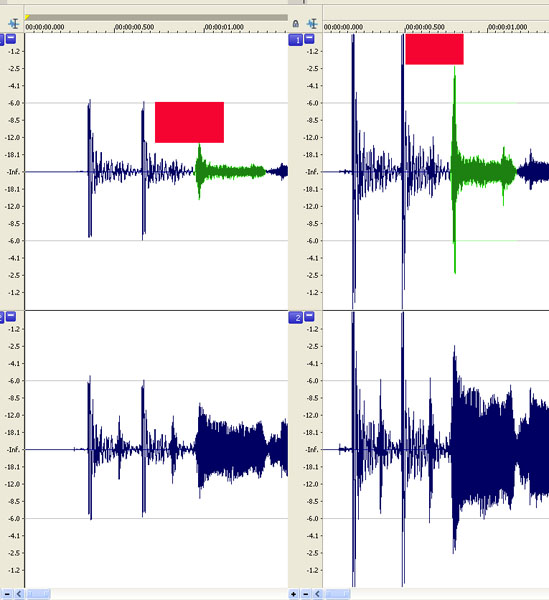Collapse channel 2 with its minus button, right window
The width and height of the screenshot is (549, 600).
[x=309, y=316]
